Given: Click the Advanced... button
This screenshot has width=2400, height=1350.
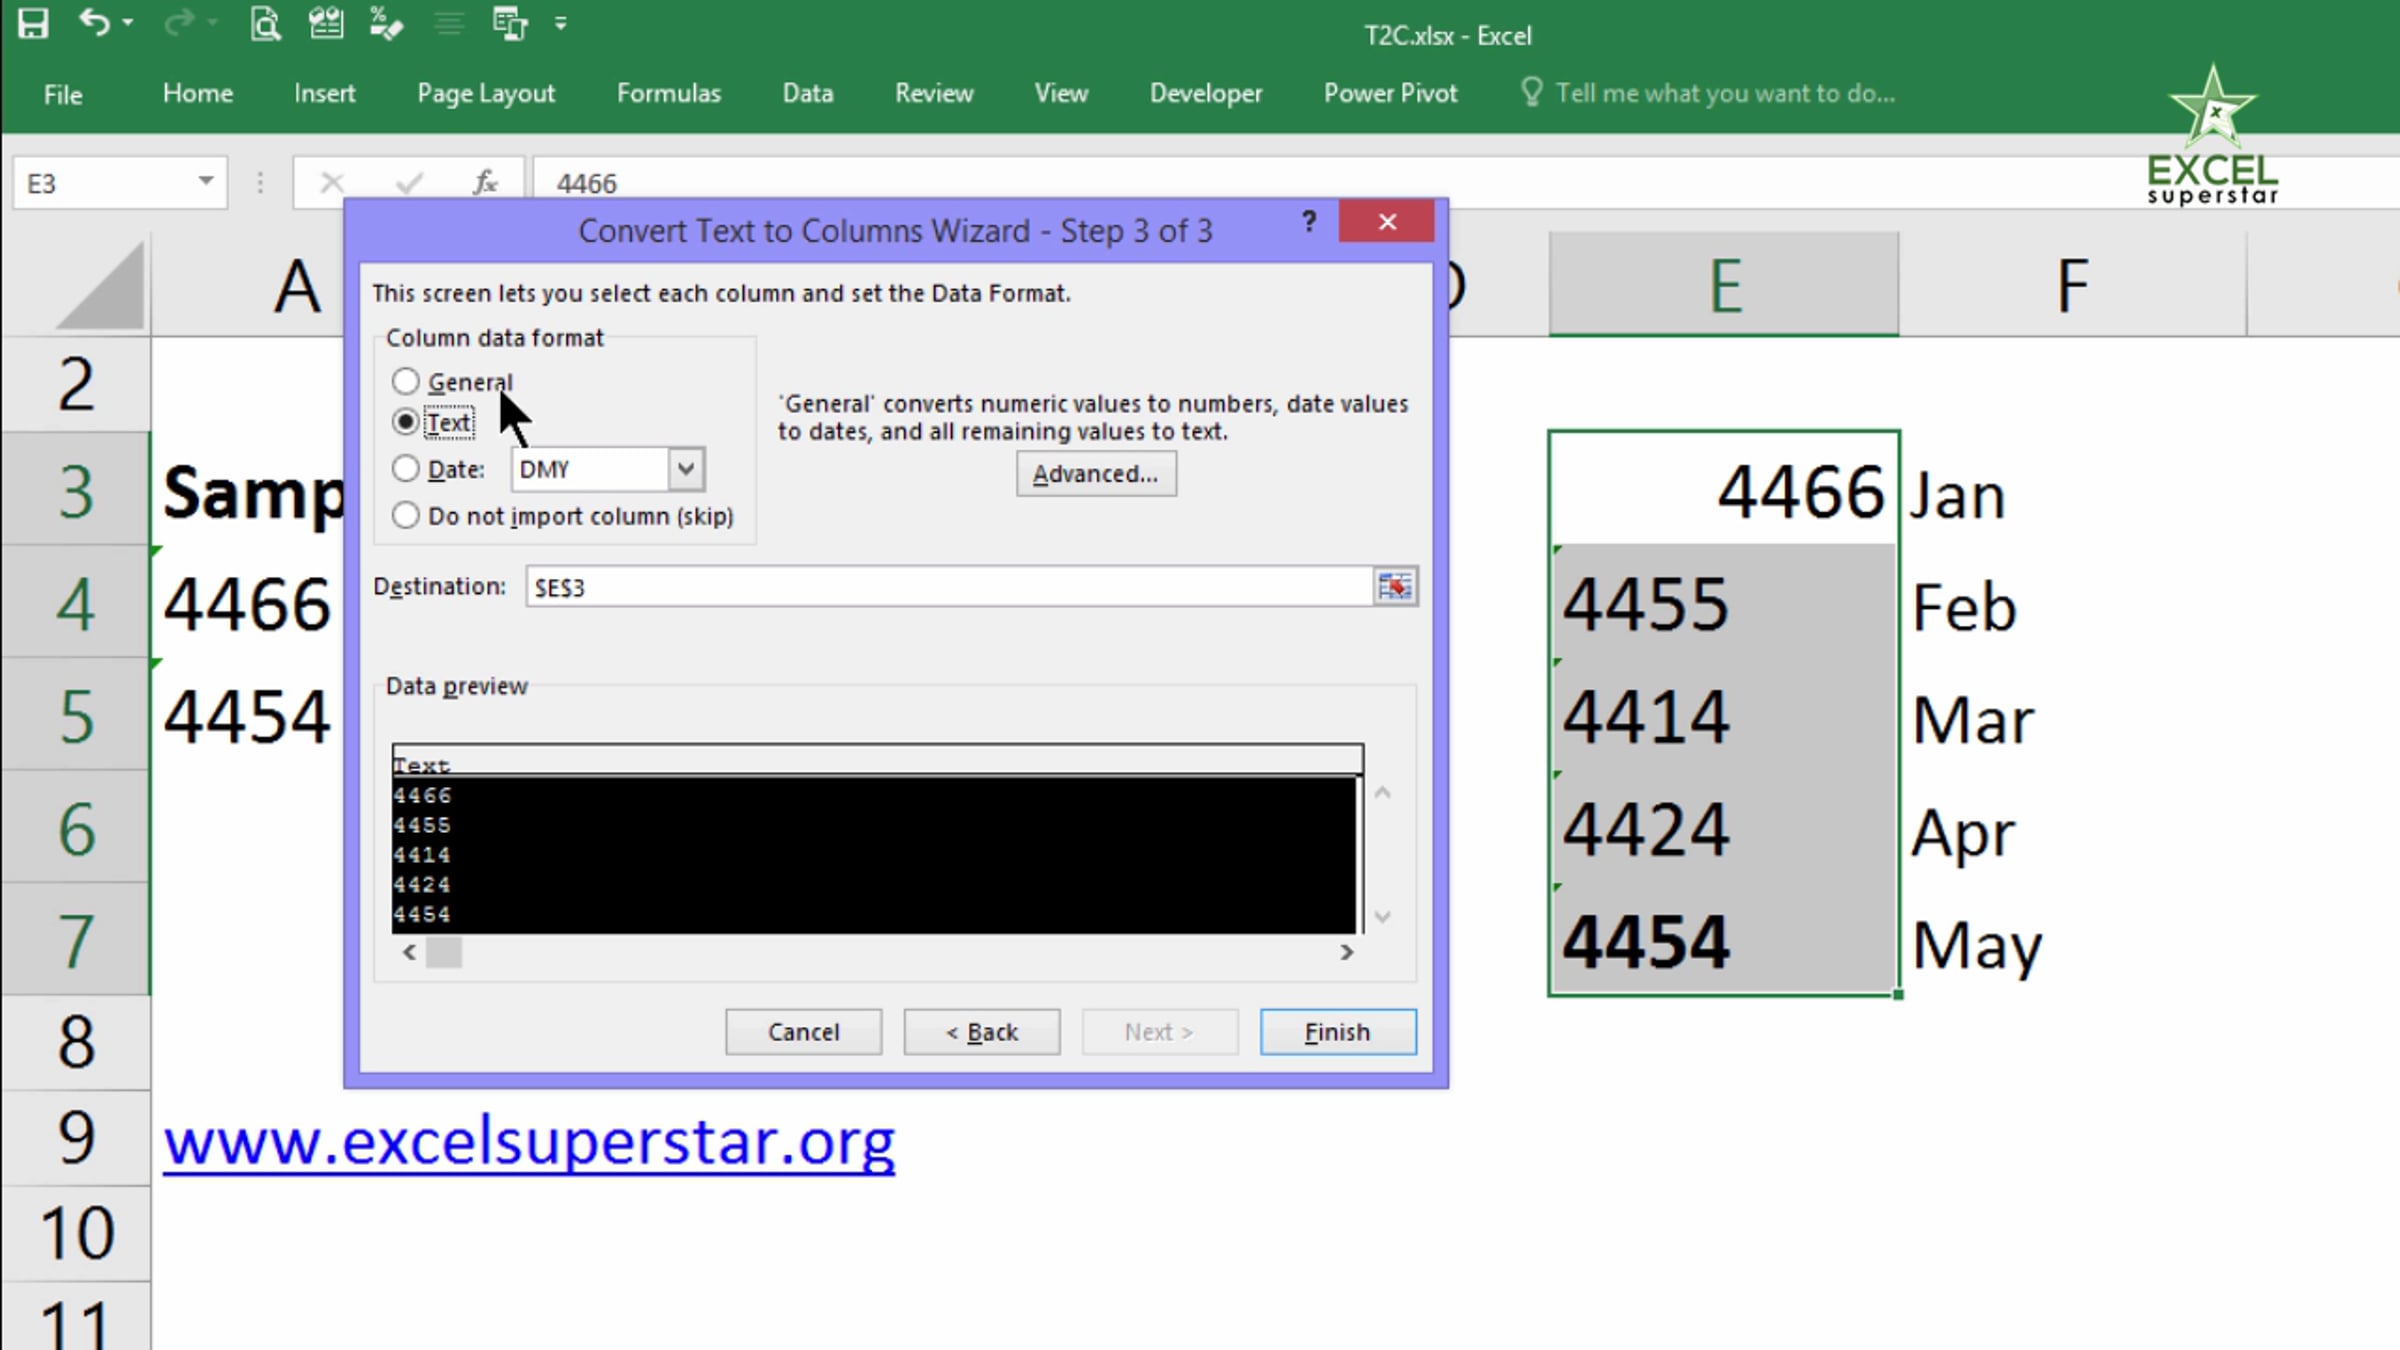Looking at the screenshot, I should [1096, 473].
